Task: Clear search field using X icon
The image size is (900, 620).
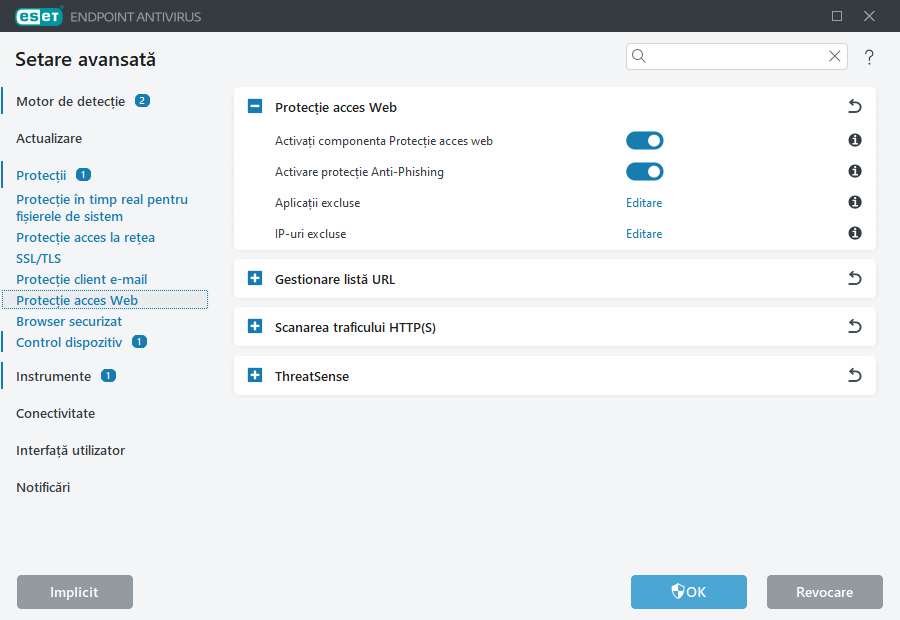Action: point(834,57)
